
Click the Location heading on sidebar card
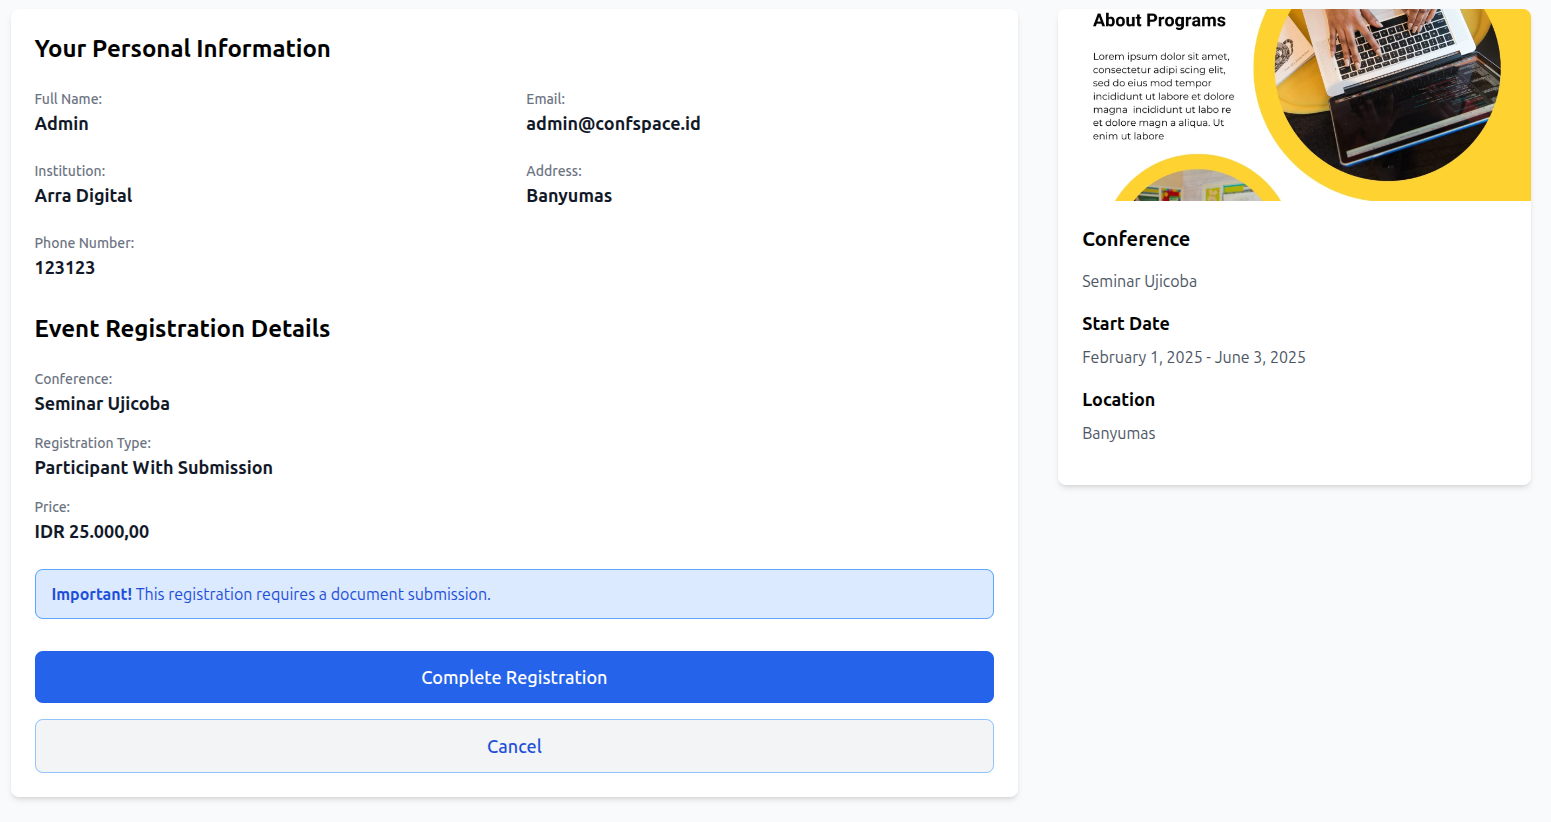(1118, 399)
